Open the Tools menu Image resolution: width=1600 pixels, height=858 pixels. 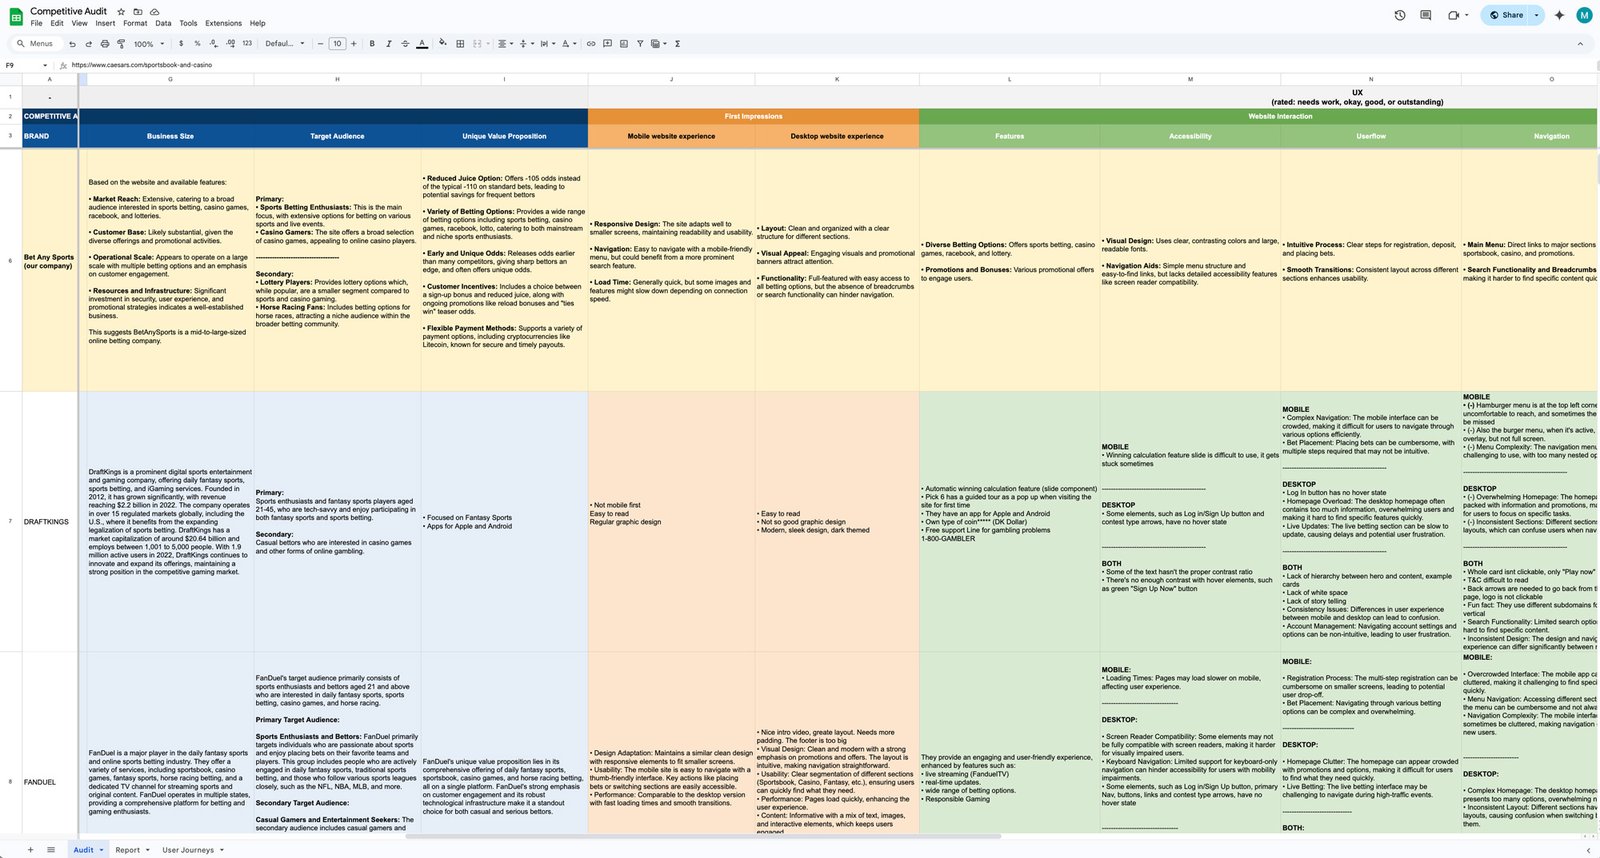(188, 23)
